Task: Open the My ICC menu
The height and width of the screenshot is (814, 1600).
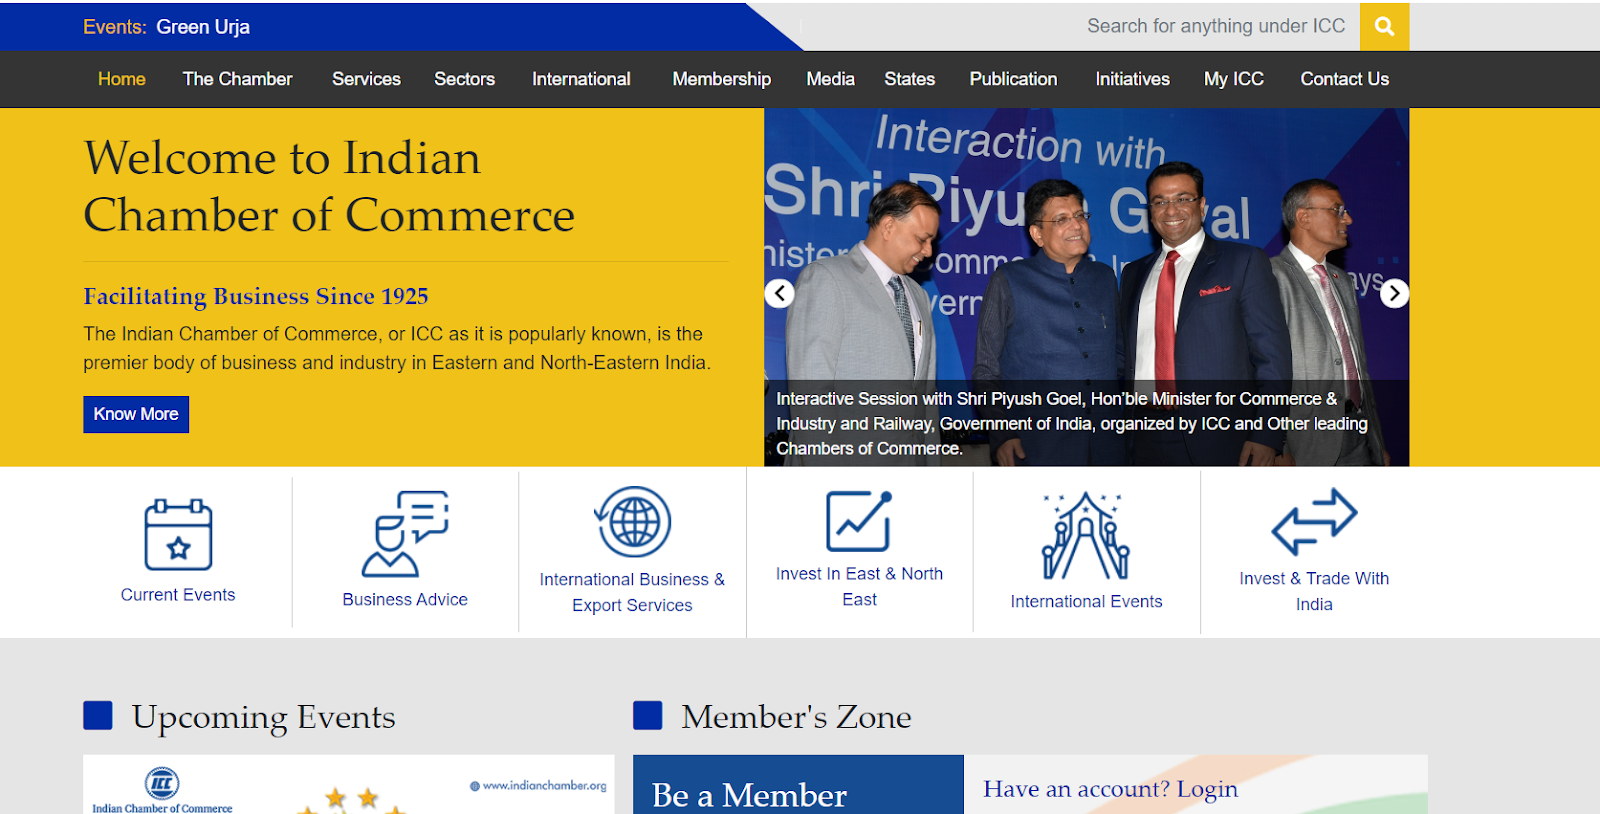Action: click(x=1234, y=79)
